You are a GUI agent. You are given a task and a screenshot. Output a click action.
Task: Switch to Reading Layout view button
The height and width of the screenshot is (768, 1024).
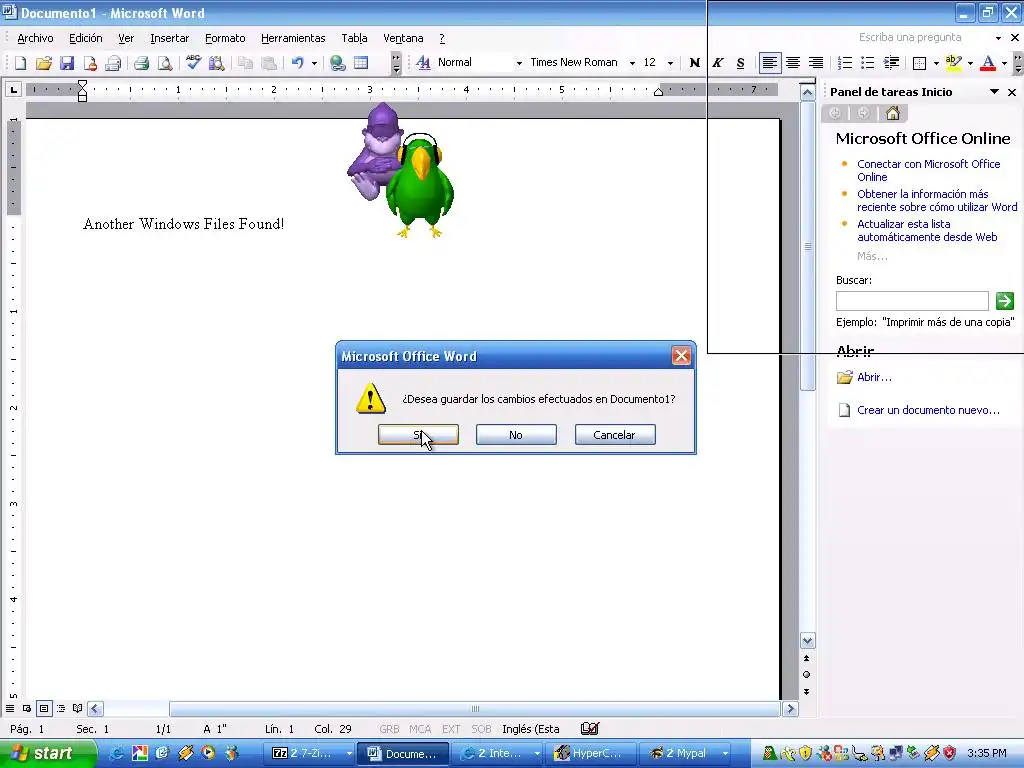(x=78, y=709)
